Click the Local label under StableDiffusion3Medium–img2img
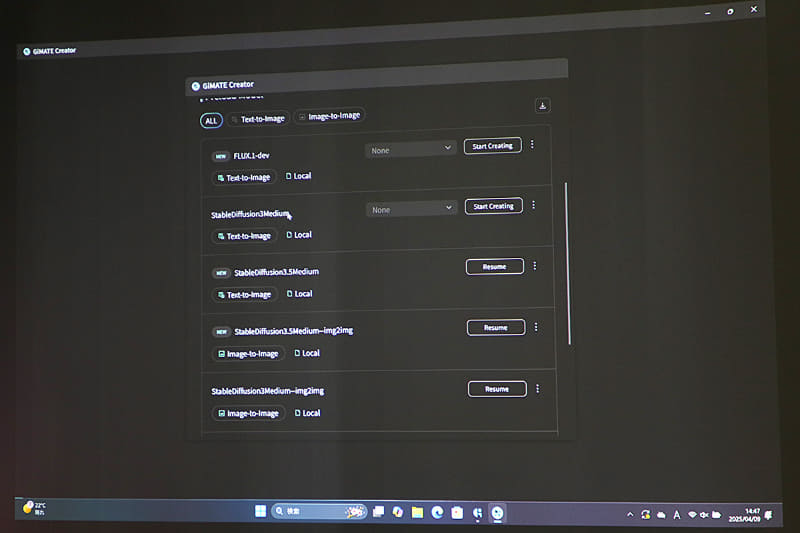The image size is (800, 533). click(308, 413)
